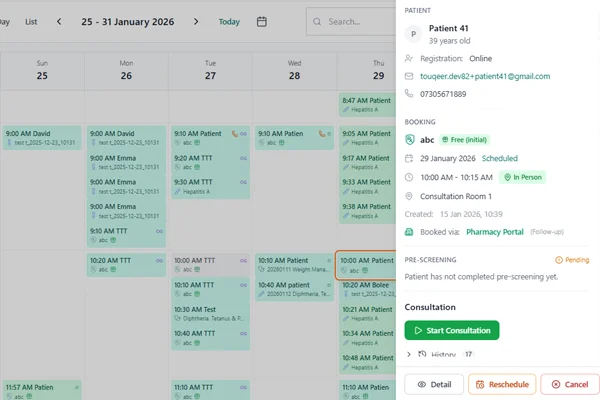
Task: Open Thursday 10:48 AM Patient appointment
Action: [367, 362]
